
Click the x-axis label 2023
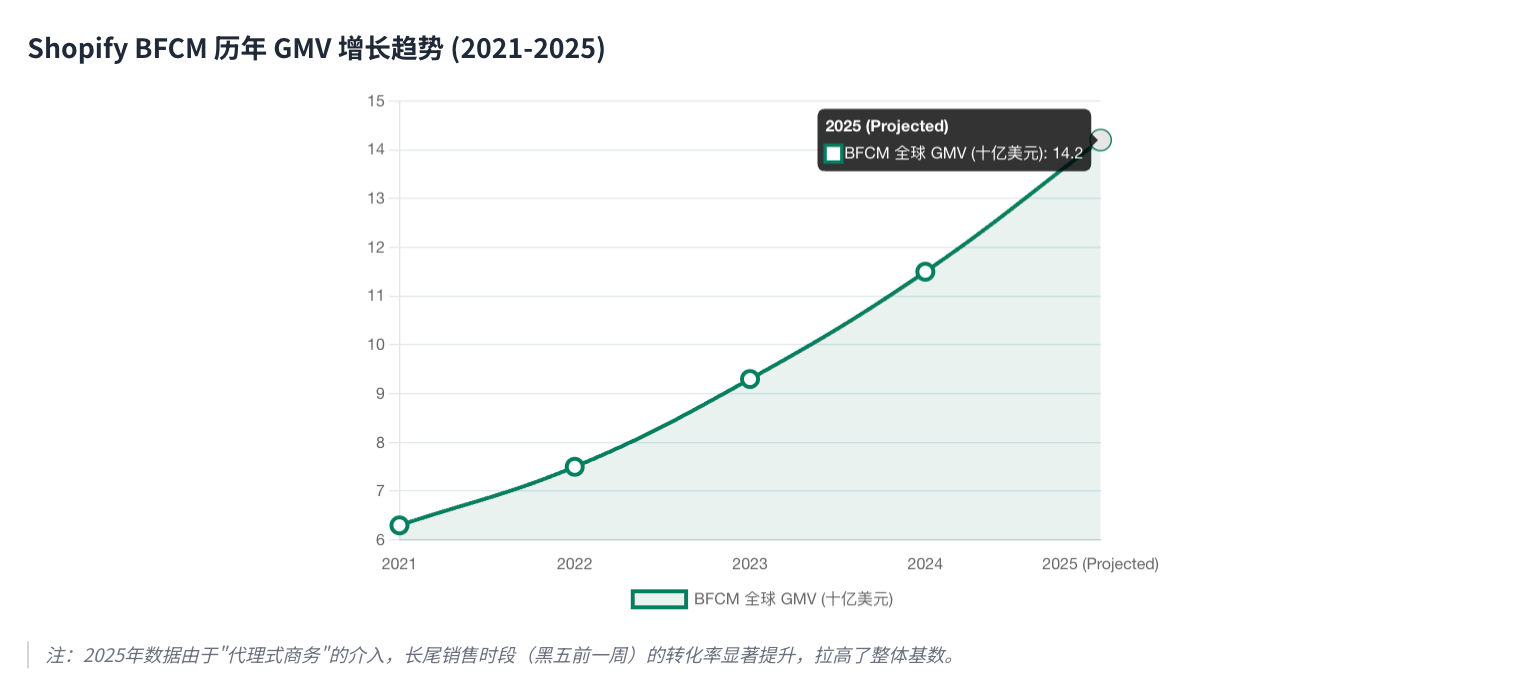click(750, 564)
